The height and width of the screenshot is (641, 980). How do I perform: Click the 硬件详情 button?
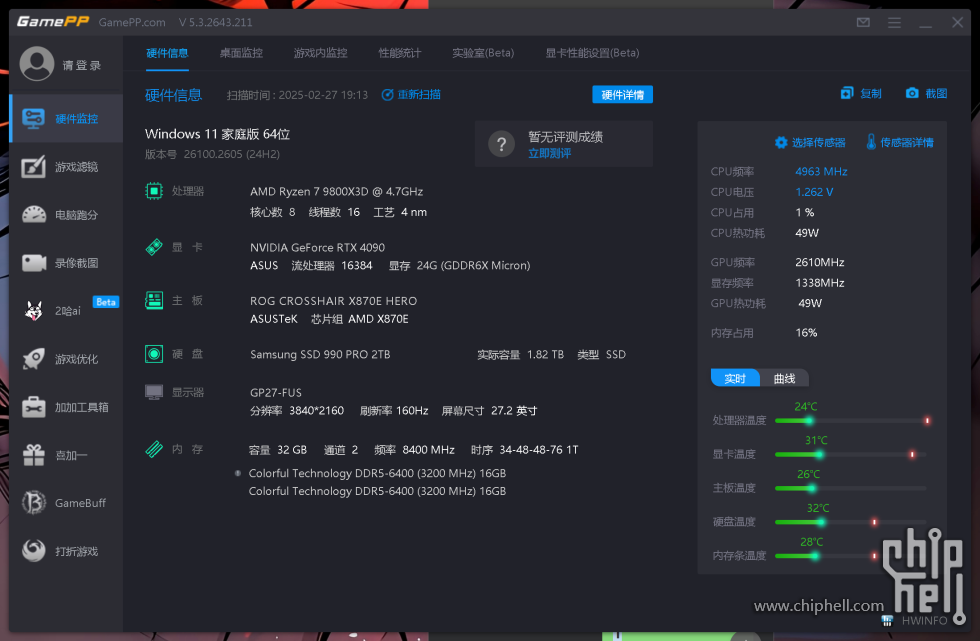point(622,94)
